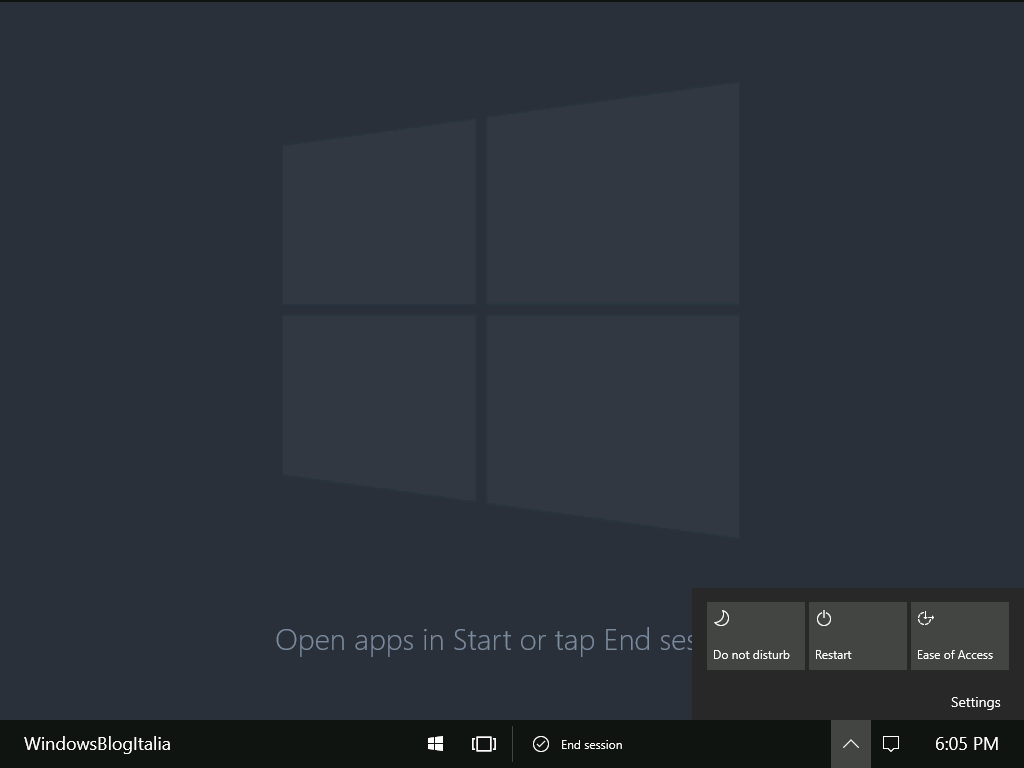Click the Restart quick action tile
Viewport: 1024px width, 768px height.
857,636
